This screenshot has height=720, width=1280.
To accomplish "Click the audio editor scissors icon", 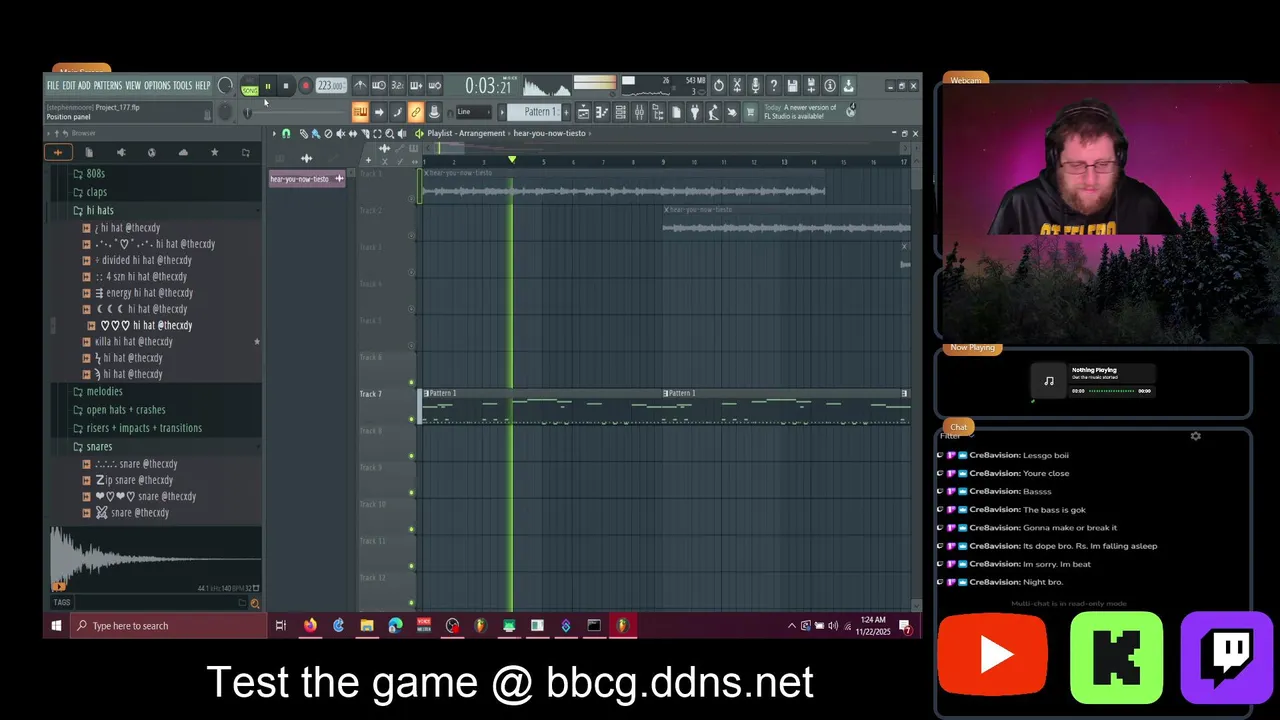I will click(x=737, y=86).
